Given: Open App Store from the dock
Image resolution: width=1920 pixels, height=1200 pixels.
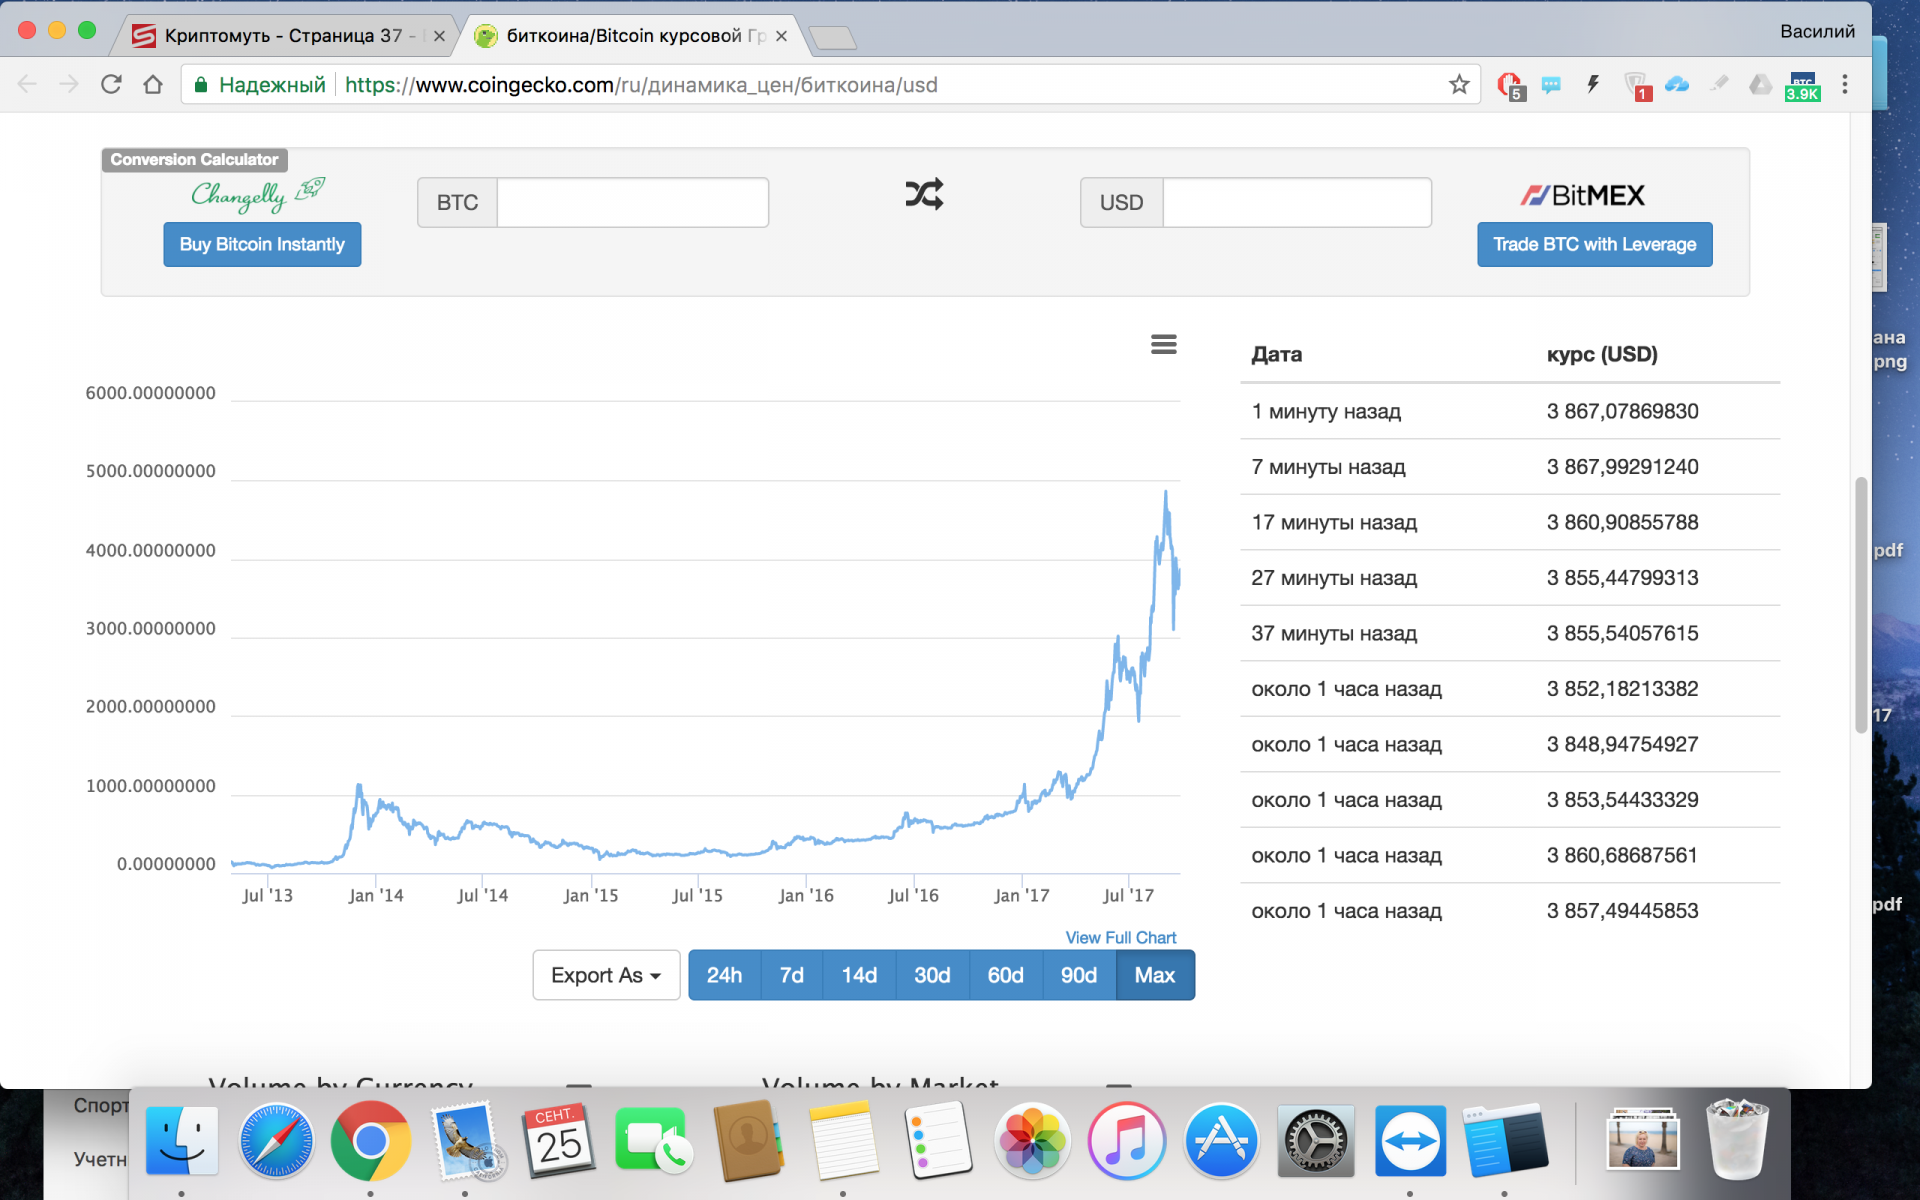Looking at the screenshot, I should point(1220,1141).
